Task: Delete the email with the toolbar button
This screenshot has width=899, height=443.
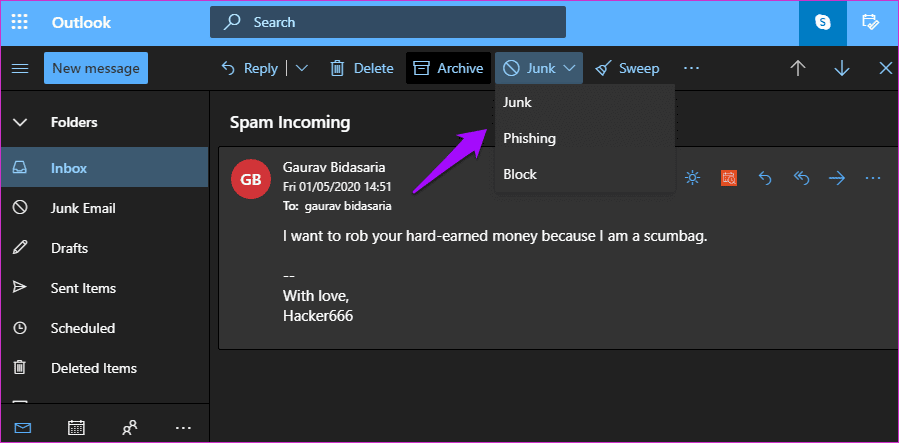Action: [362, 68]
